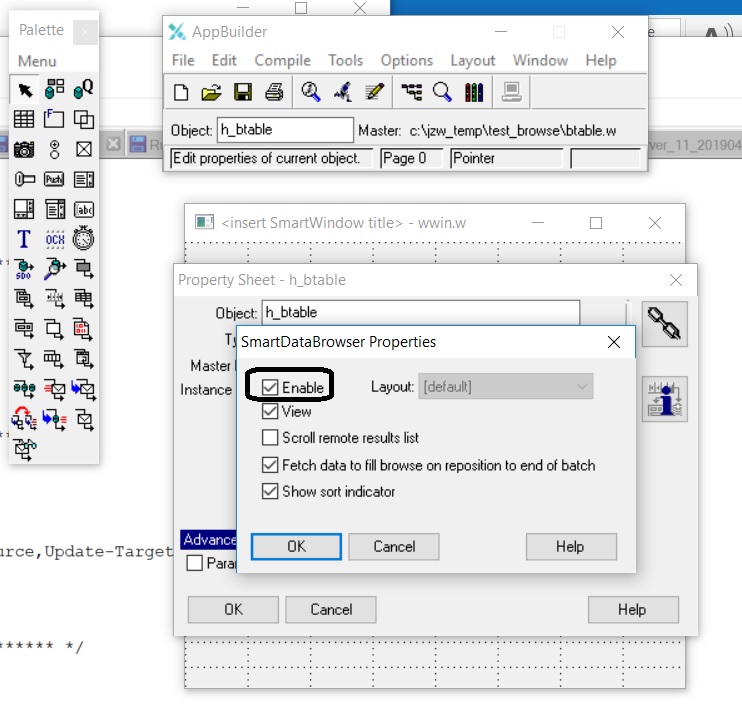This screenshot has height=722, width=742.
Task: Click the Procedure settings icon in AppBuilder
Action: 311,92
